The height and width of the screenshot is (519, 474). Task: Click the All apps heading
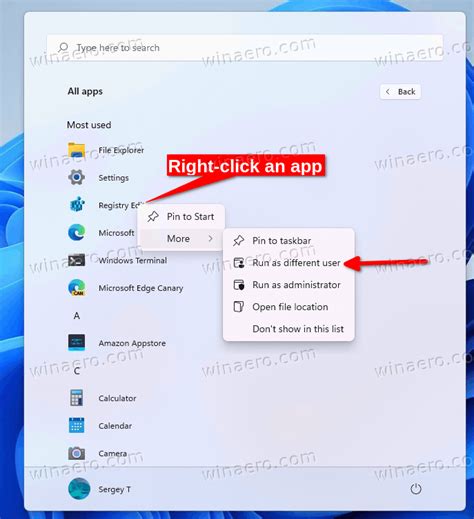[85, 91]
